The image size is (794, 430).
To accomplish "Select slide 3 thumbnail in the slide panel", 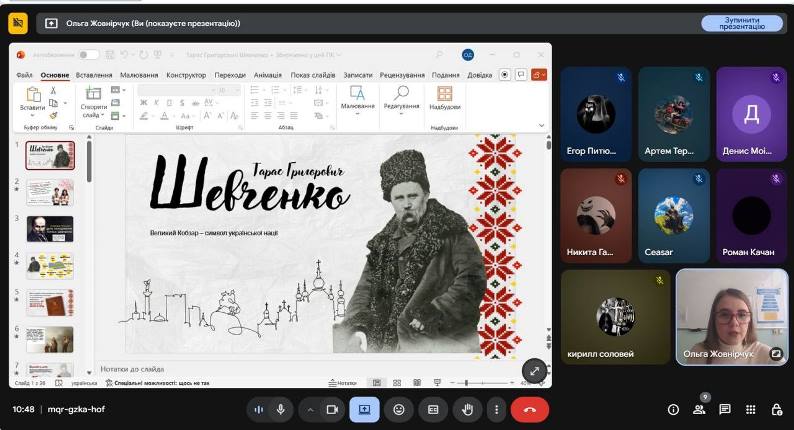I will [x=50, y=228].
